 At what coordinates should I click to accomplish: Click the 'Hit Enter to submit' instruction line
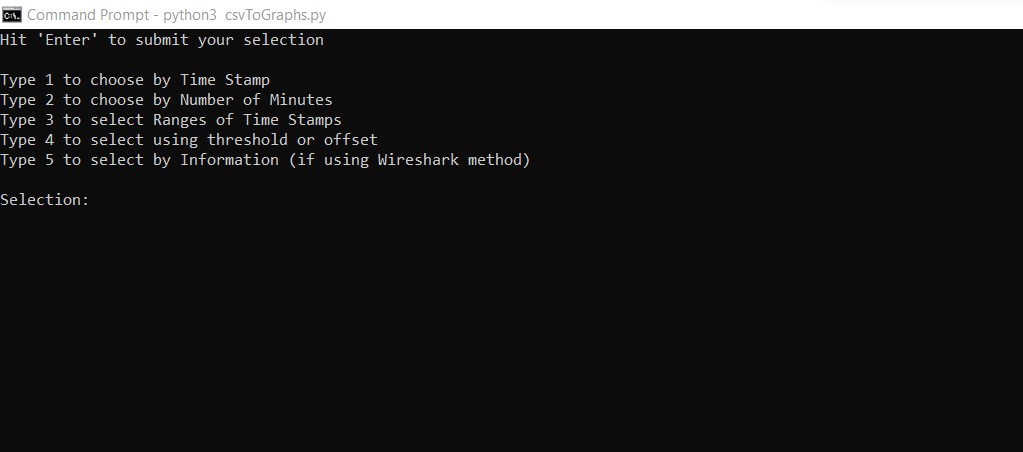pos(162,40)
